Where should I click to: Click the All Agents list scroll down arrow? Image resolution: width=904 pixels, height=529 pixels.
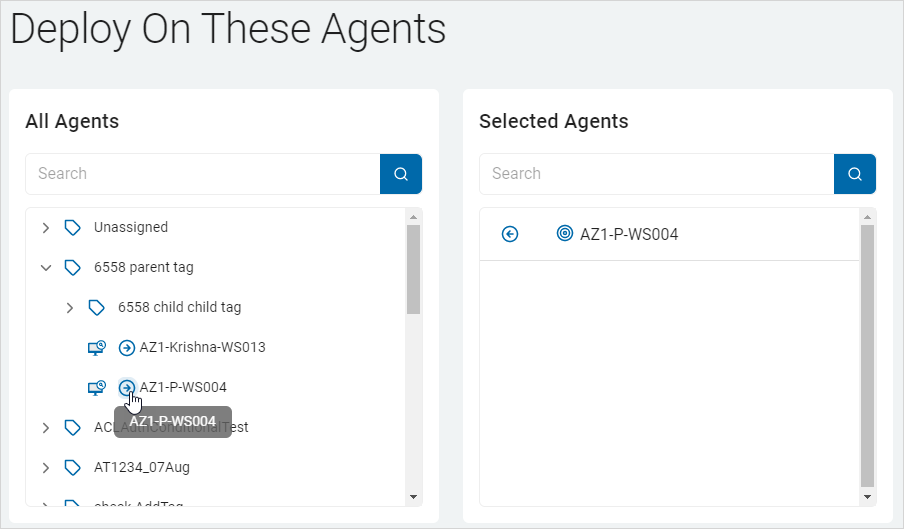click(413, 497)
